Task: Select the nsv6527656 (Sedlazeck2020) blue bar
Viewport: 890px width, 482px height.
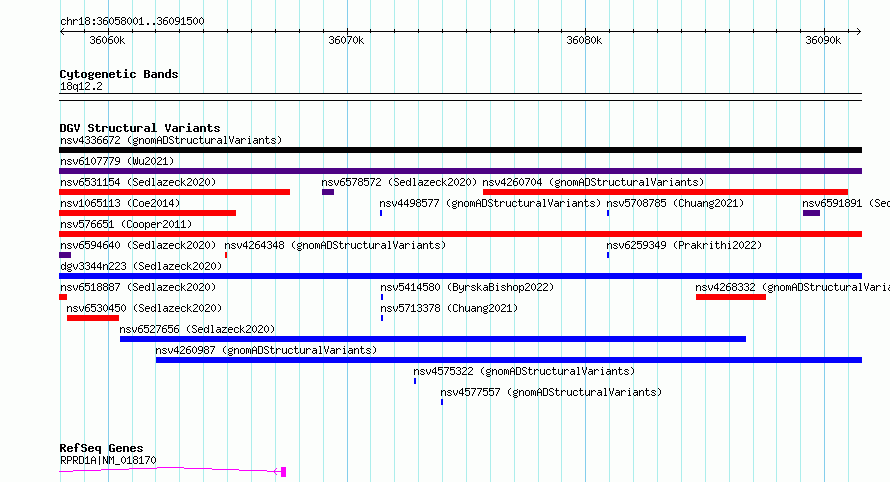Action: pyautogui.click(x=433, y=339)
